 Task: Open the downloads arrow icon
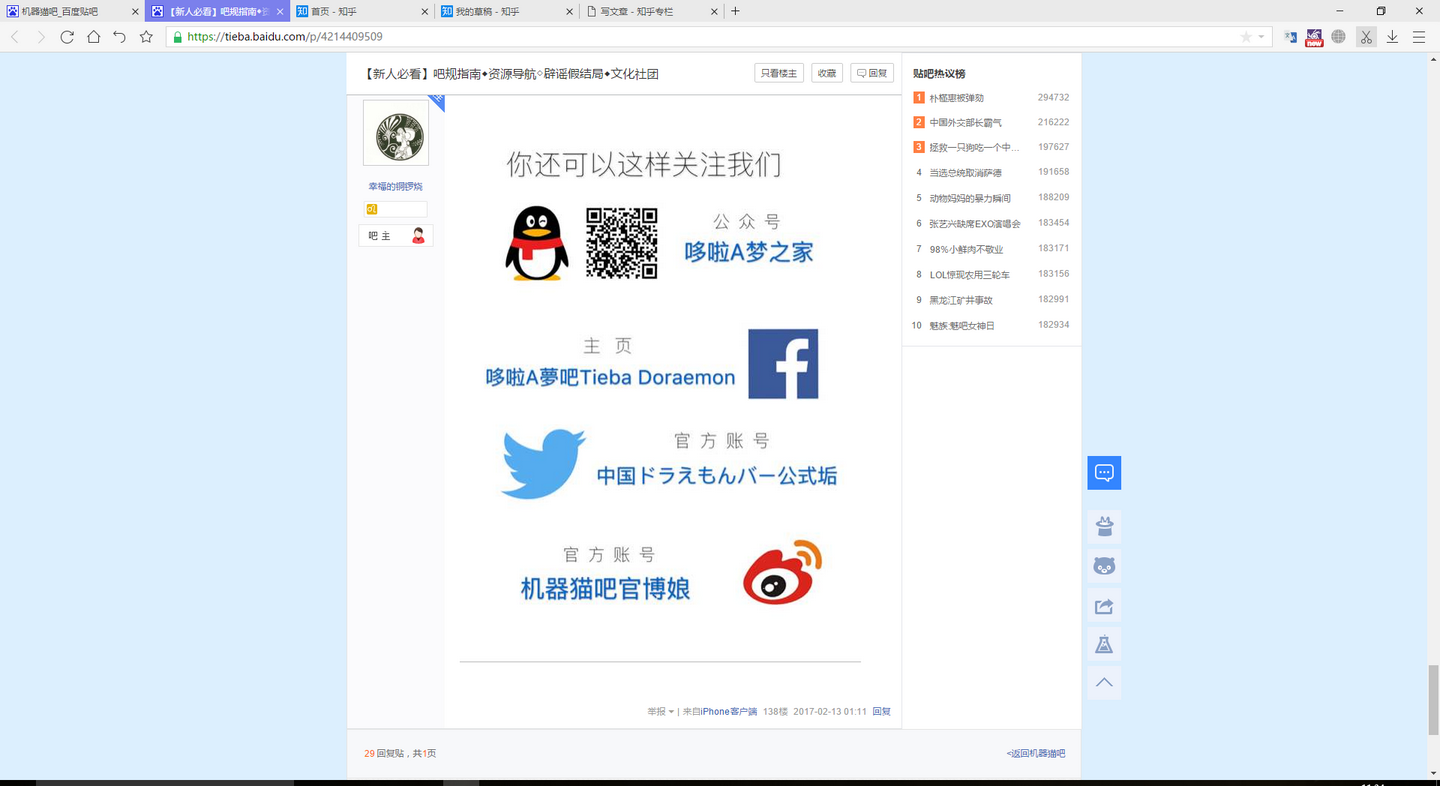(x=1392, y=37)
